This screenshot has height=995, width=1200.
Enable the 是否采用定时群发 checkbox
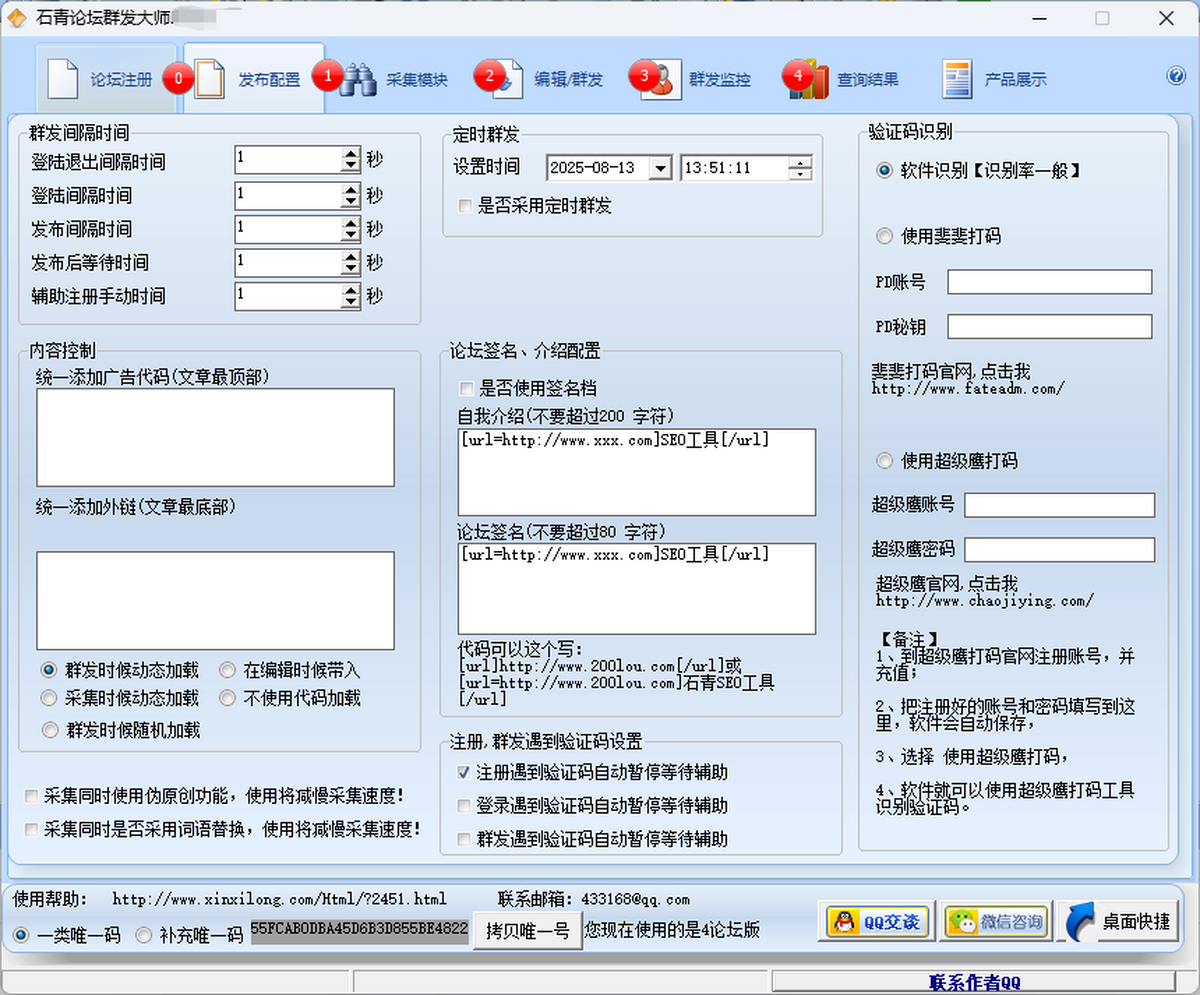(465, 206)
